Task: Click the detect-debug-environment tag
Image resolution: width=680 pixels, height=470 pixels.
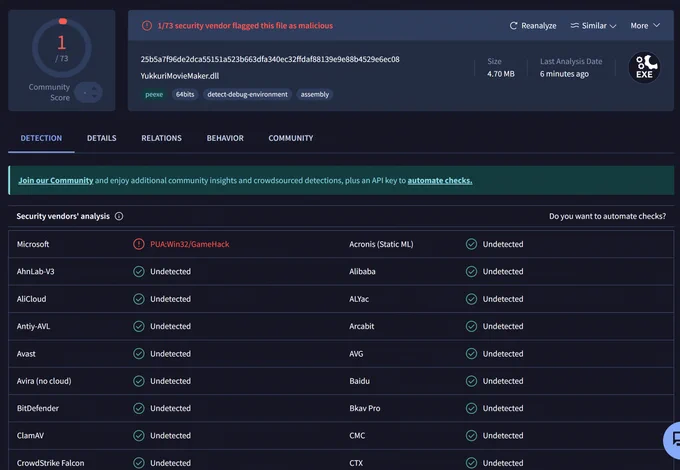Action: (x=247, y=94)
